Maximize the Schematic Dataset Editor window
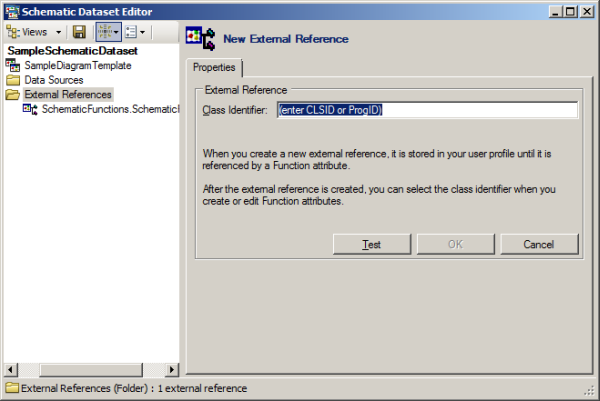Viewport: 600px width, 401px height. (x=571, y=11)
